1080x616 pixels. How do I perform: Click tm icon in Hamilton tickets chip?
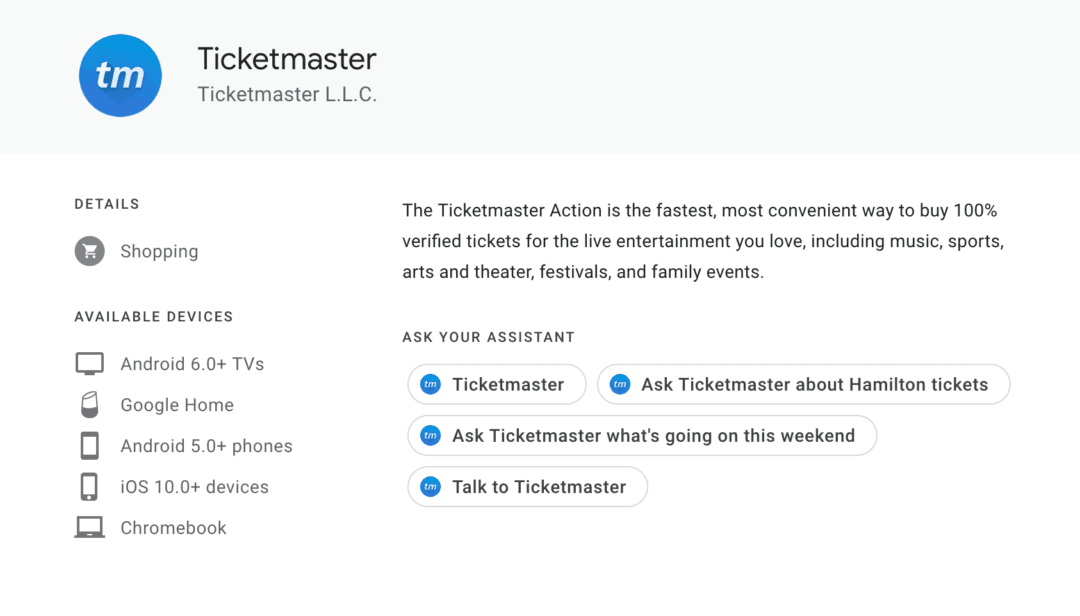click(x=620, y=384)
